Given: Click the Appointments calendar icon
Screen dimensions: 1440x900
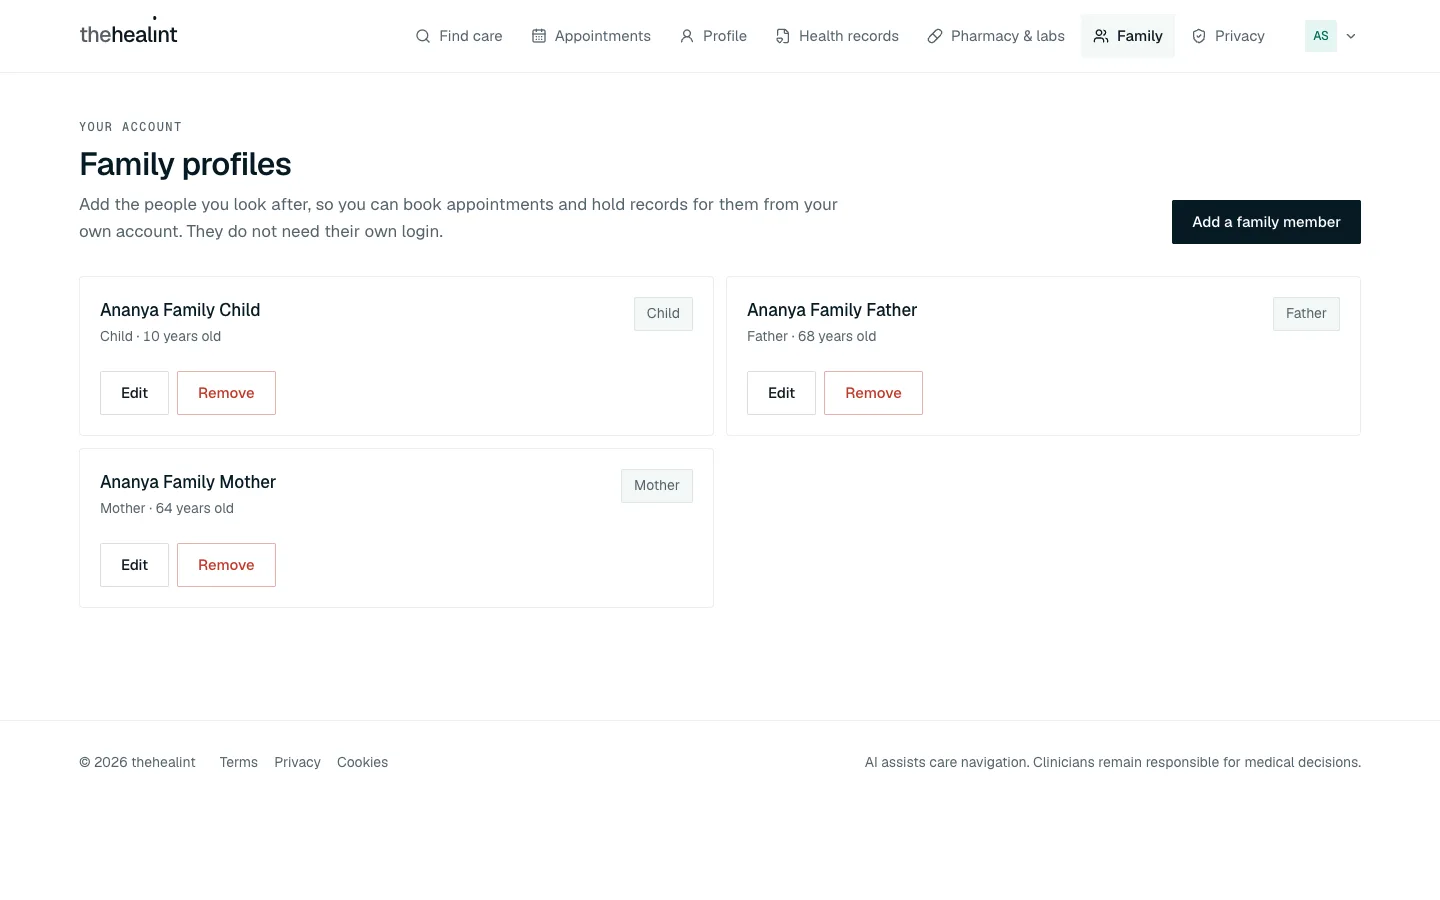Looking at the screenshot, I should point(539,36).
